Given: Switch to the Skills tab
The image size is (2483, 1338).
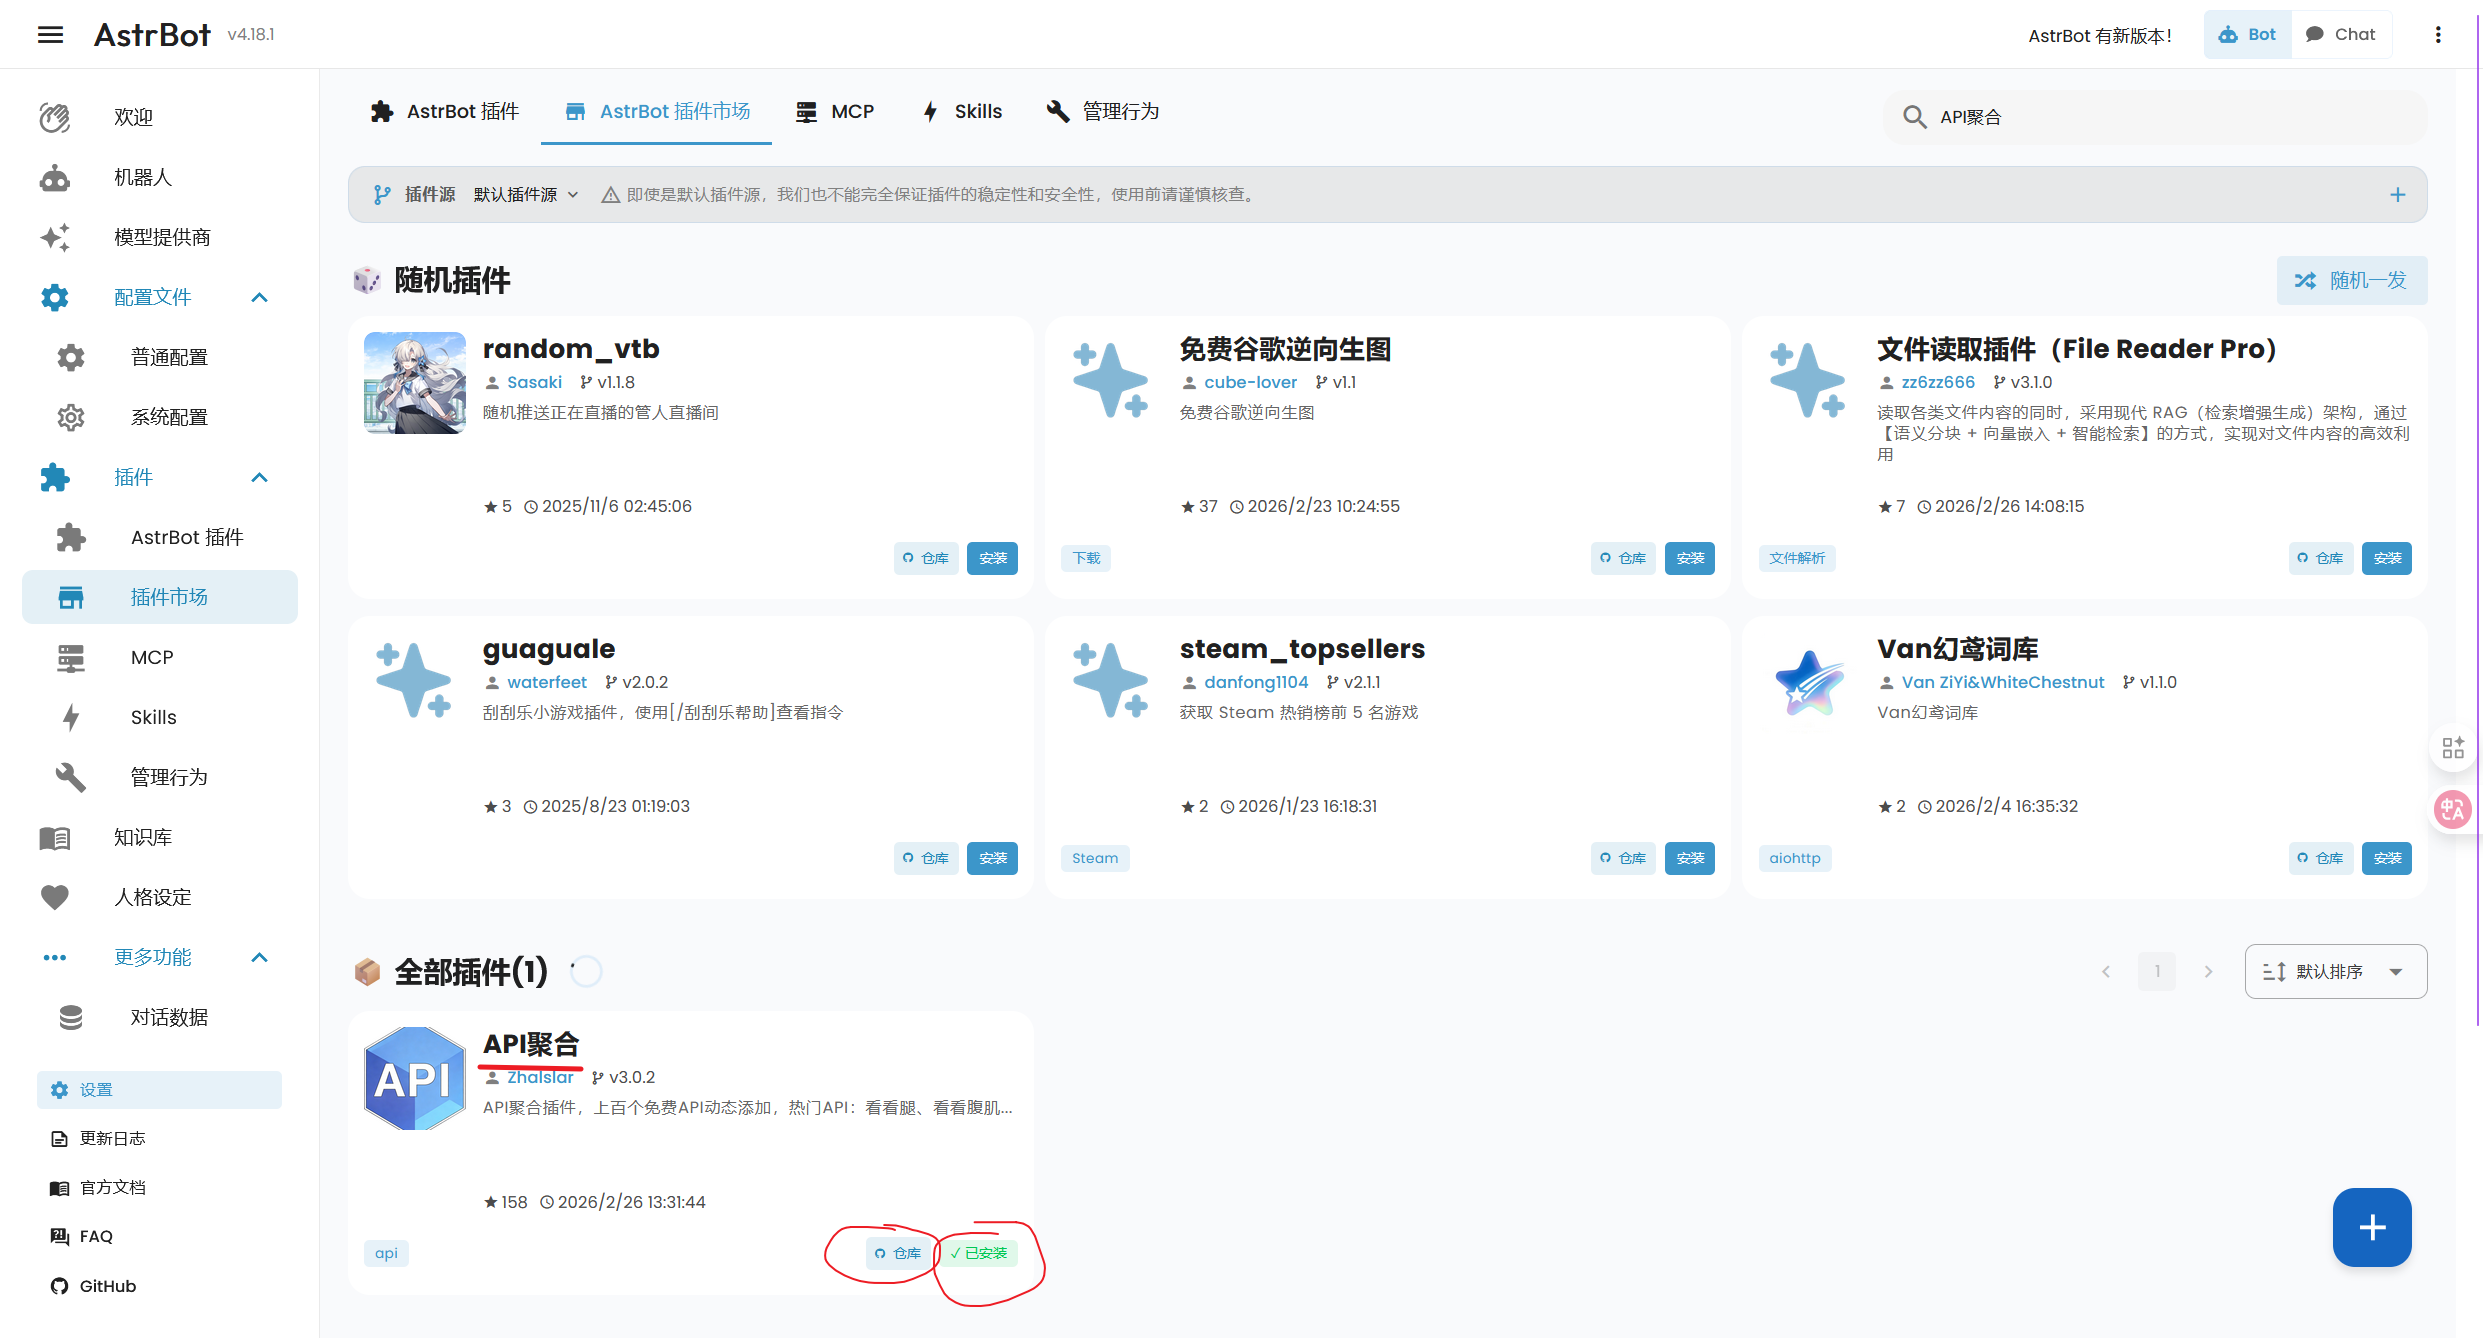Looking at the screenshot, I should click(x=962, y=111).
